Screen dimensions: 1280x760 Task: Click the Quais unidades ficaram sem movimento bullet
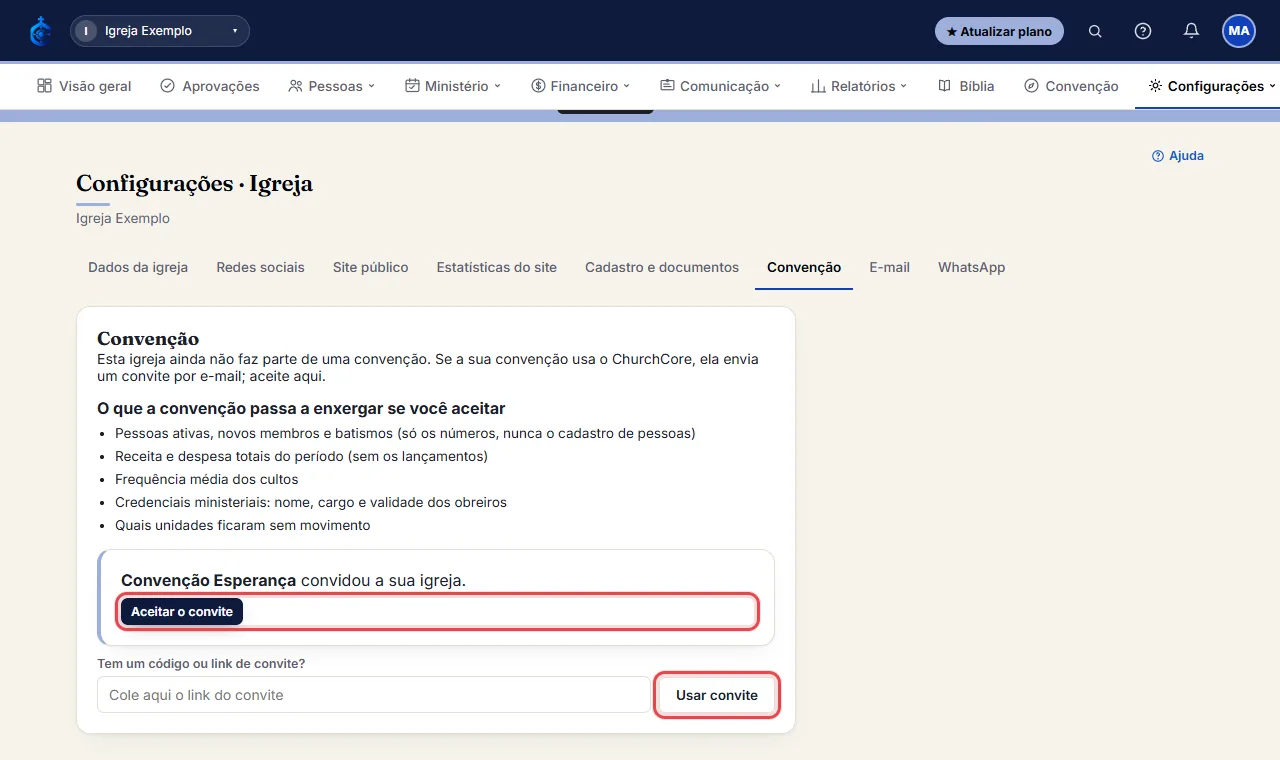click(x=242, y=525)
